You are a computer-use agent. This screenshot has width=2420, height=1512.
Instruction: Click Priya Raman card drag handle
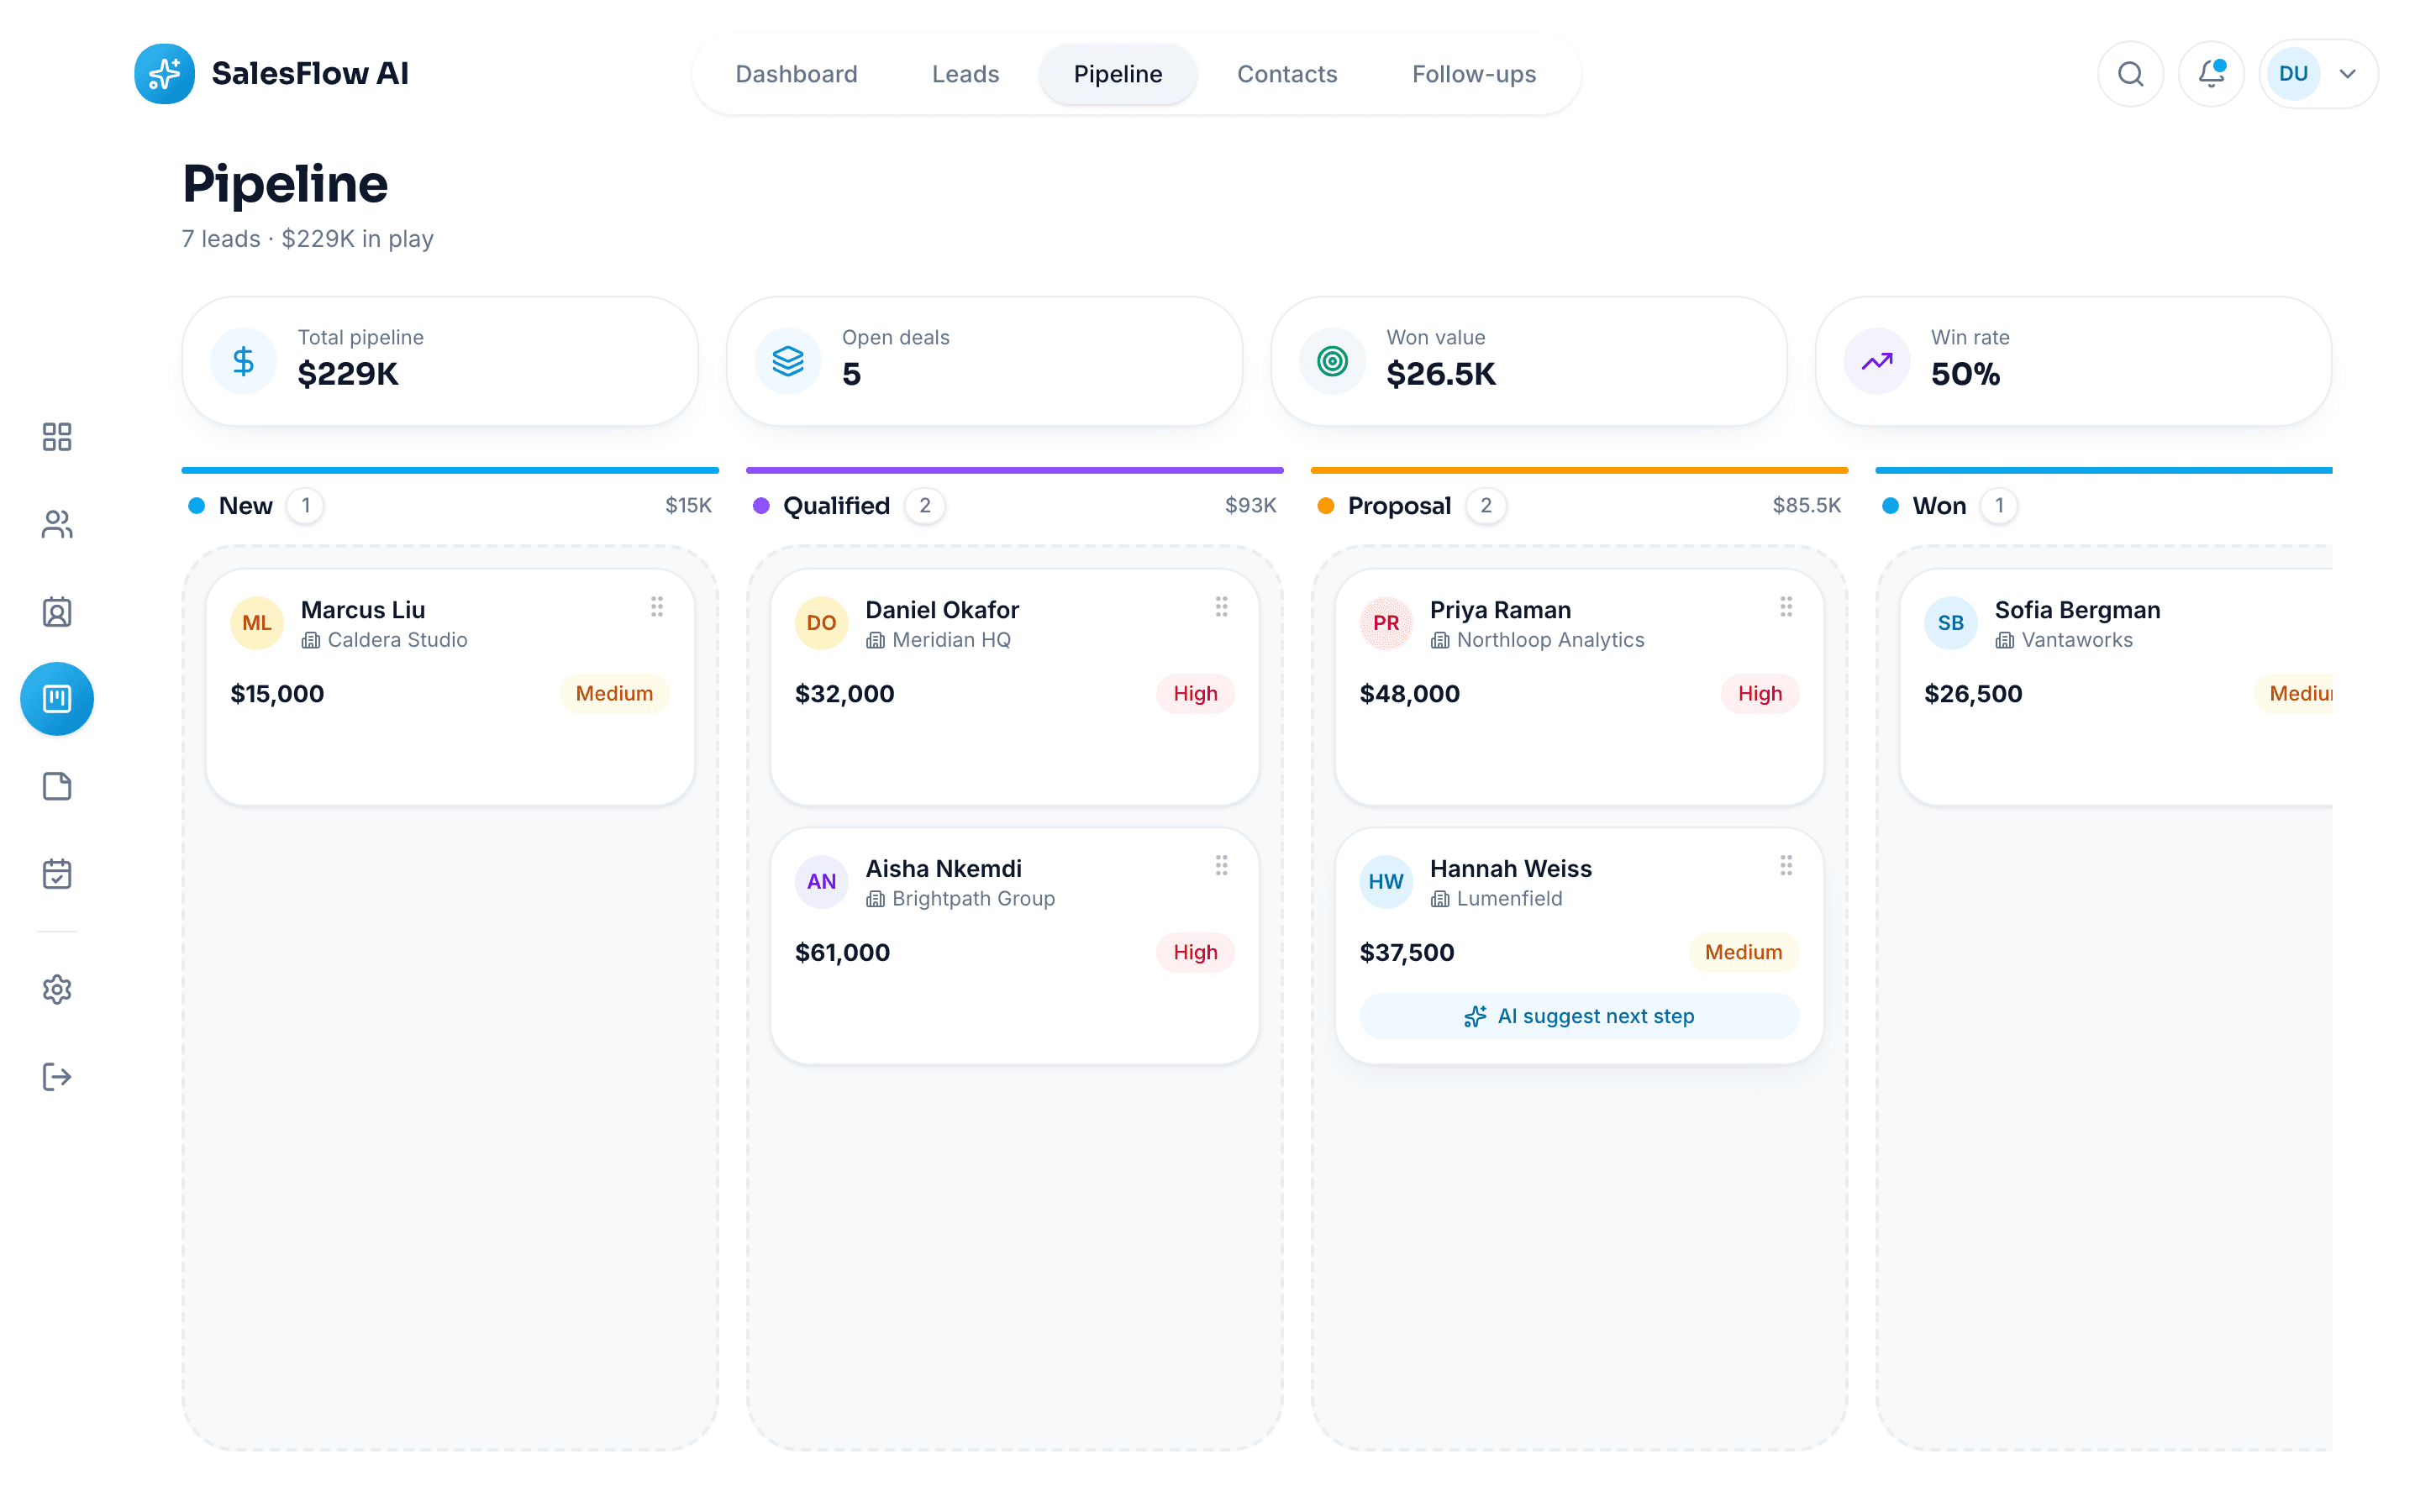click(x=1786, y=607)
